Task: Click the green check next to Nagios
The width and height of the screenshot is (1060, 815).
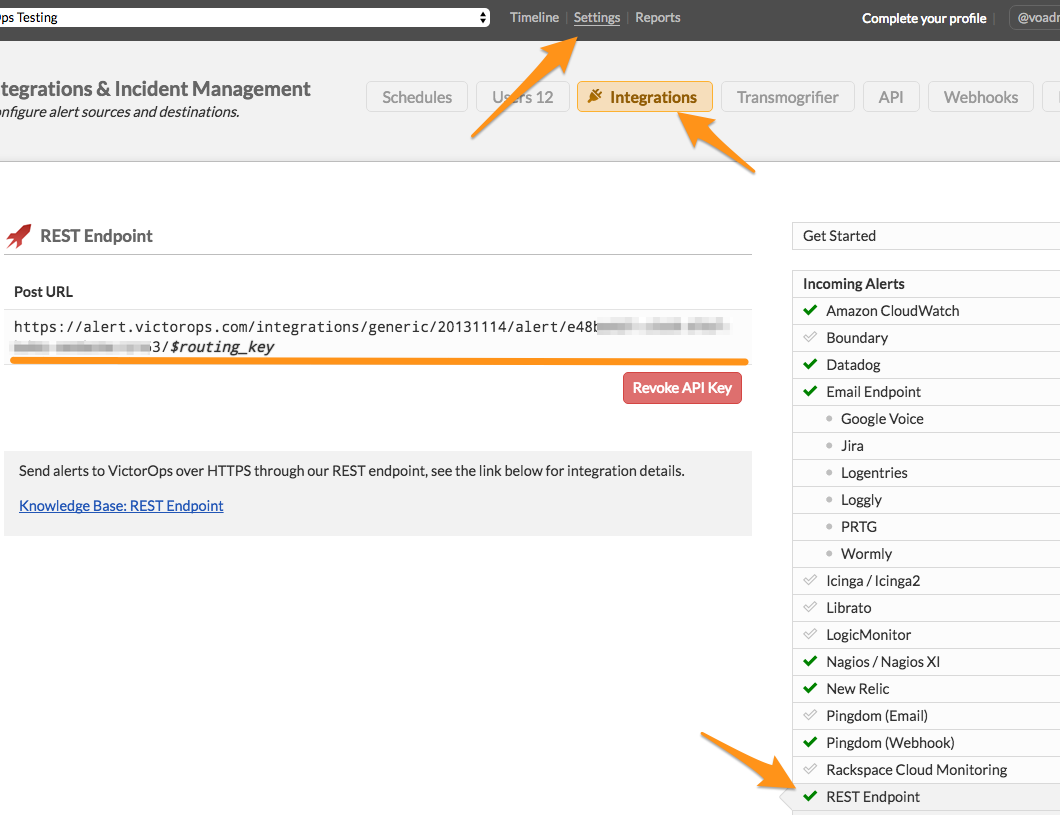Action: 810,661
